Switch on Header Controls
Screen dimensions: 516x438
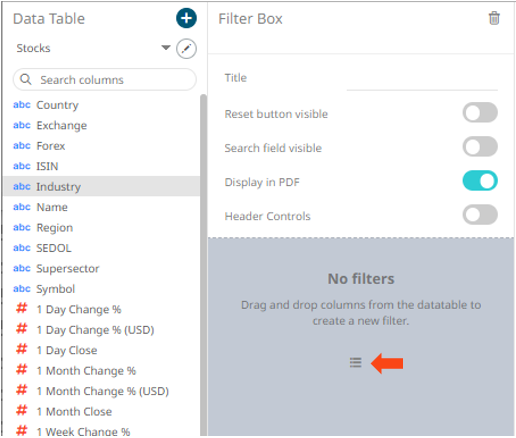click(480, 215)
